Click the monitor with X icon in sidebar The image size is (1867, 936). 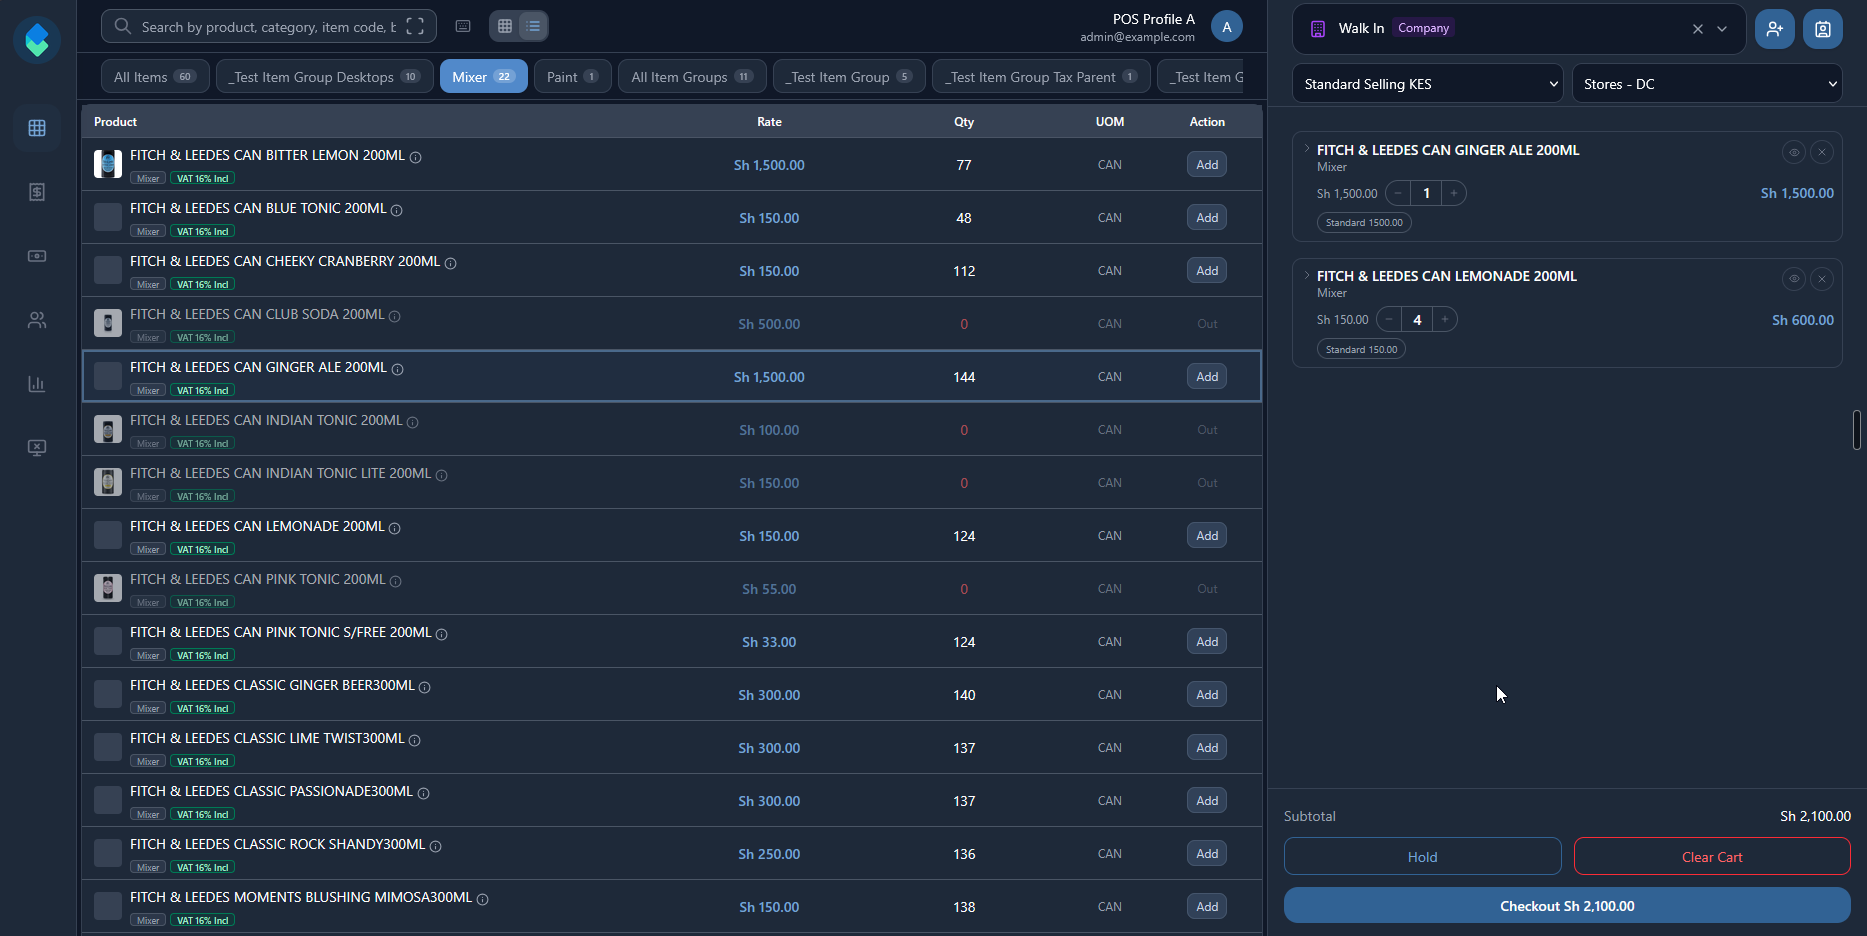37,448
